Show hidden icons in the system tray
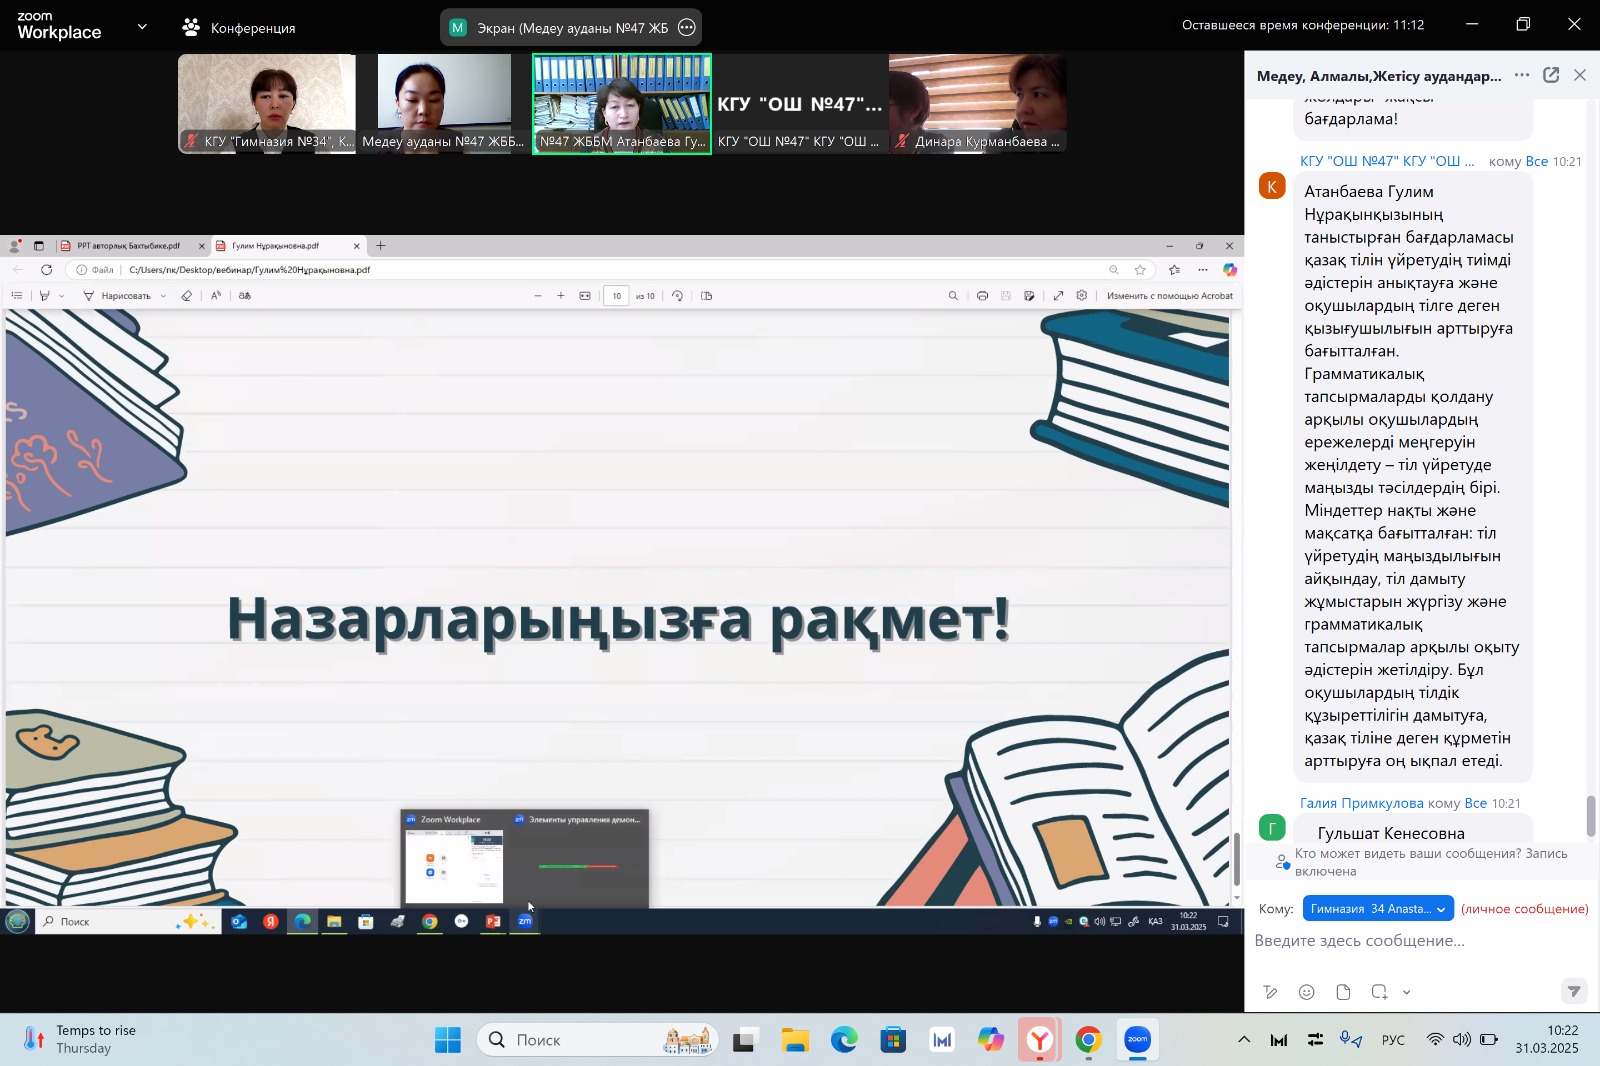The width and height of the screenshot is (1600, 1066). coord(1243,1040)
